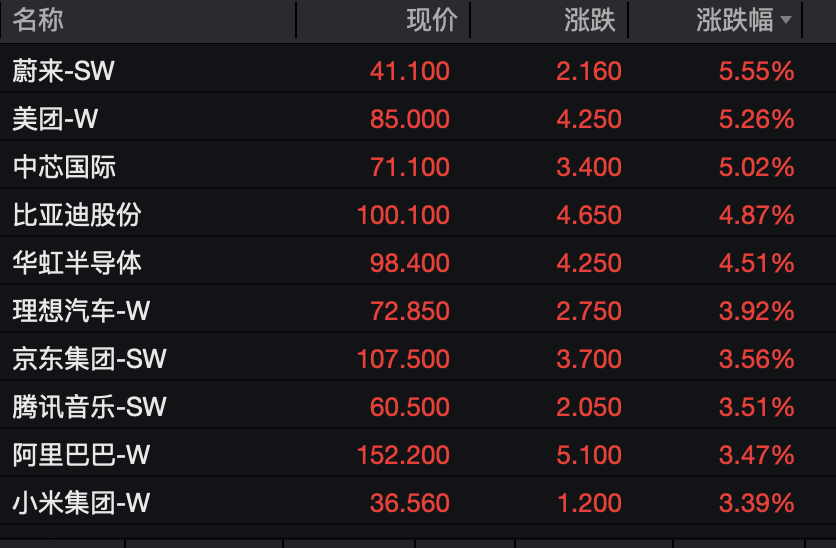This screenshot has height=548, width=836.
Task: Click 比亚迪股份 change value 4.650
Action: pos(589,215)
